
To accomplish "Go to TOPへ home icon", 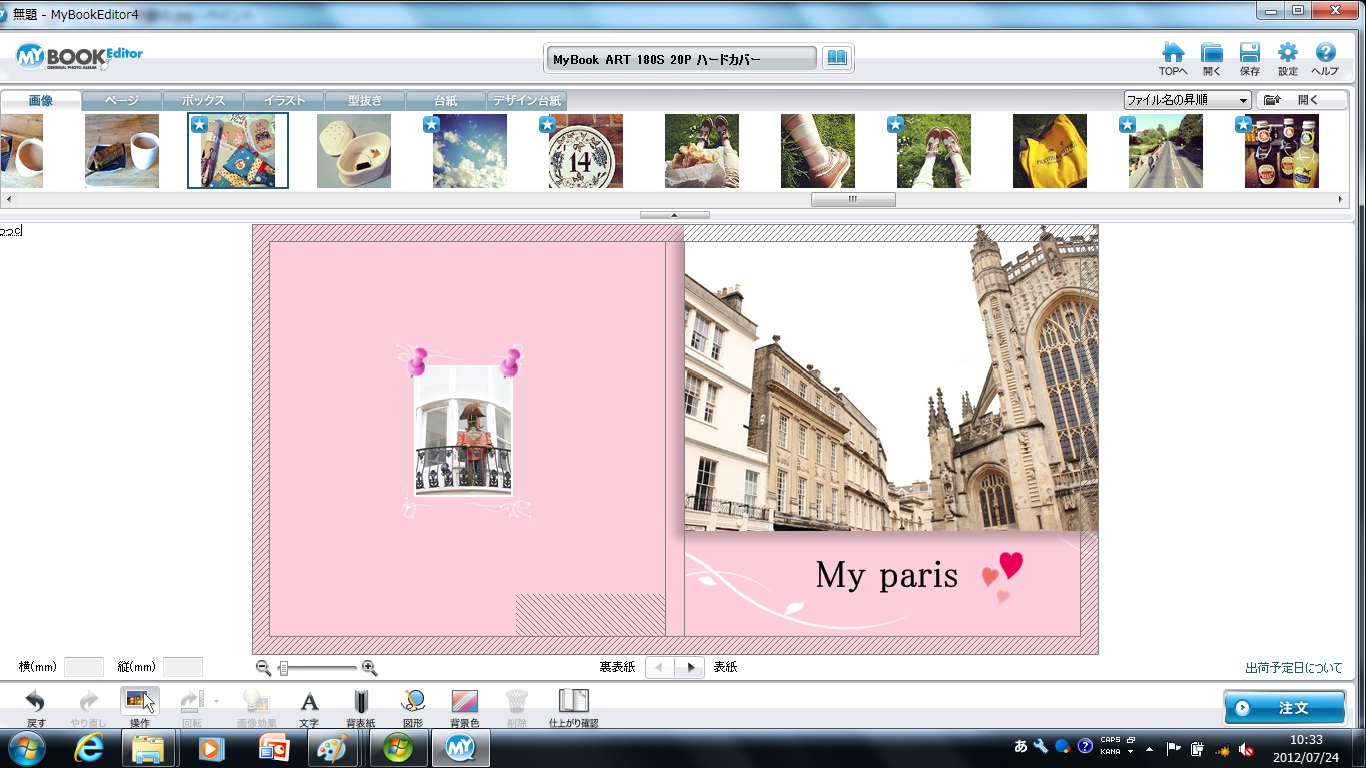I will [1173, 55].
